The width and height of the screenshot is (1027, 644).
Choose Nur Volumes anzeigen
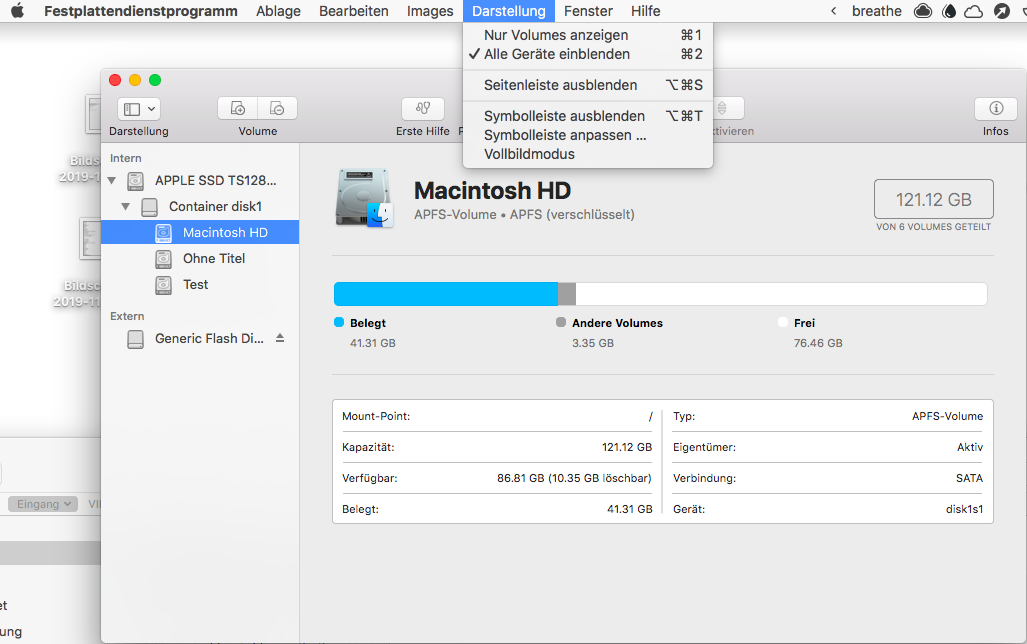588,35
